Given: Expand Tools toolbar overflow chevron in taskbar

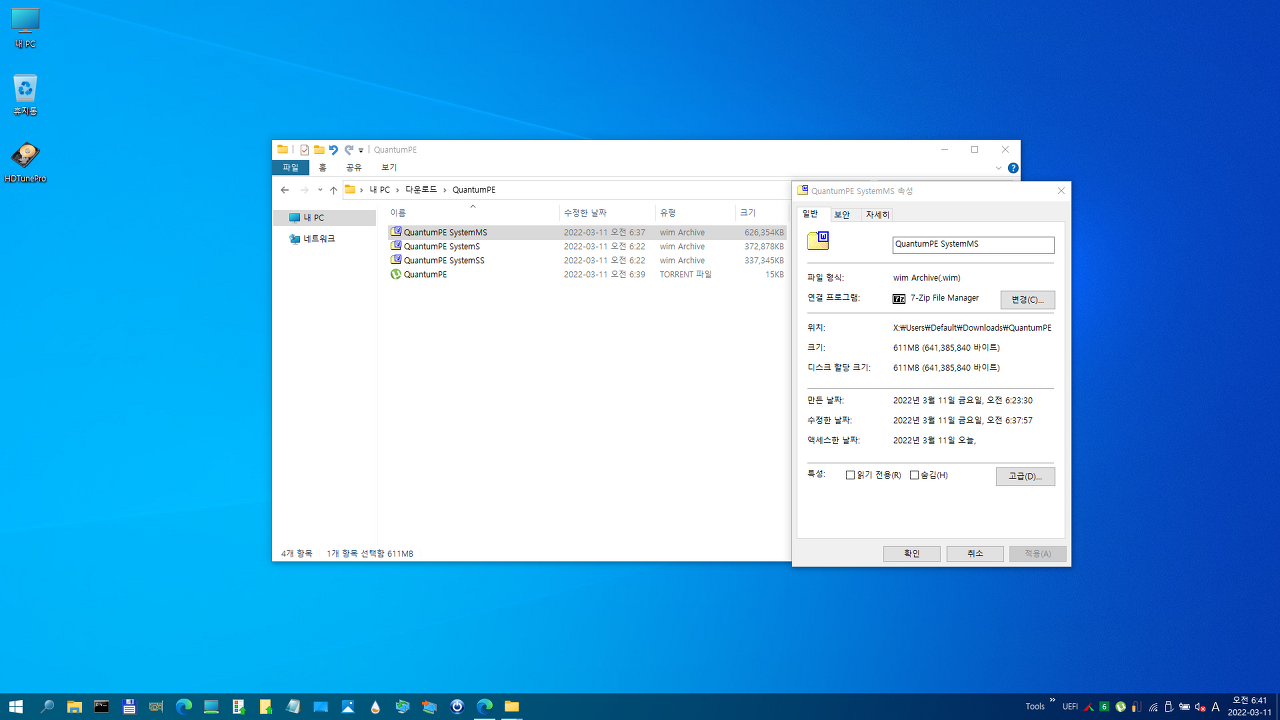Looking at the screenshot, I should [1052, 700].
